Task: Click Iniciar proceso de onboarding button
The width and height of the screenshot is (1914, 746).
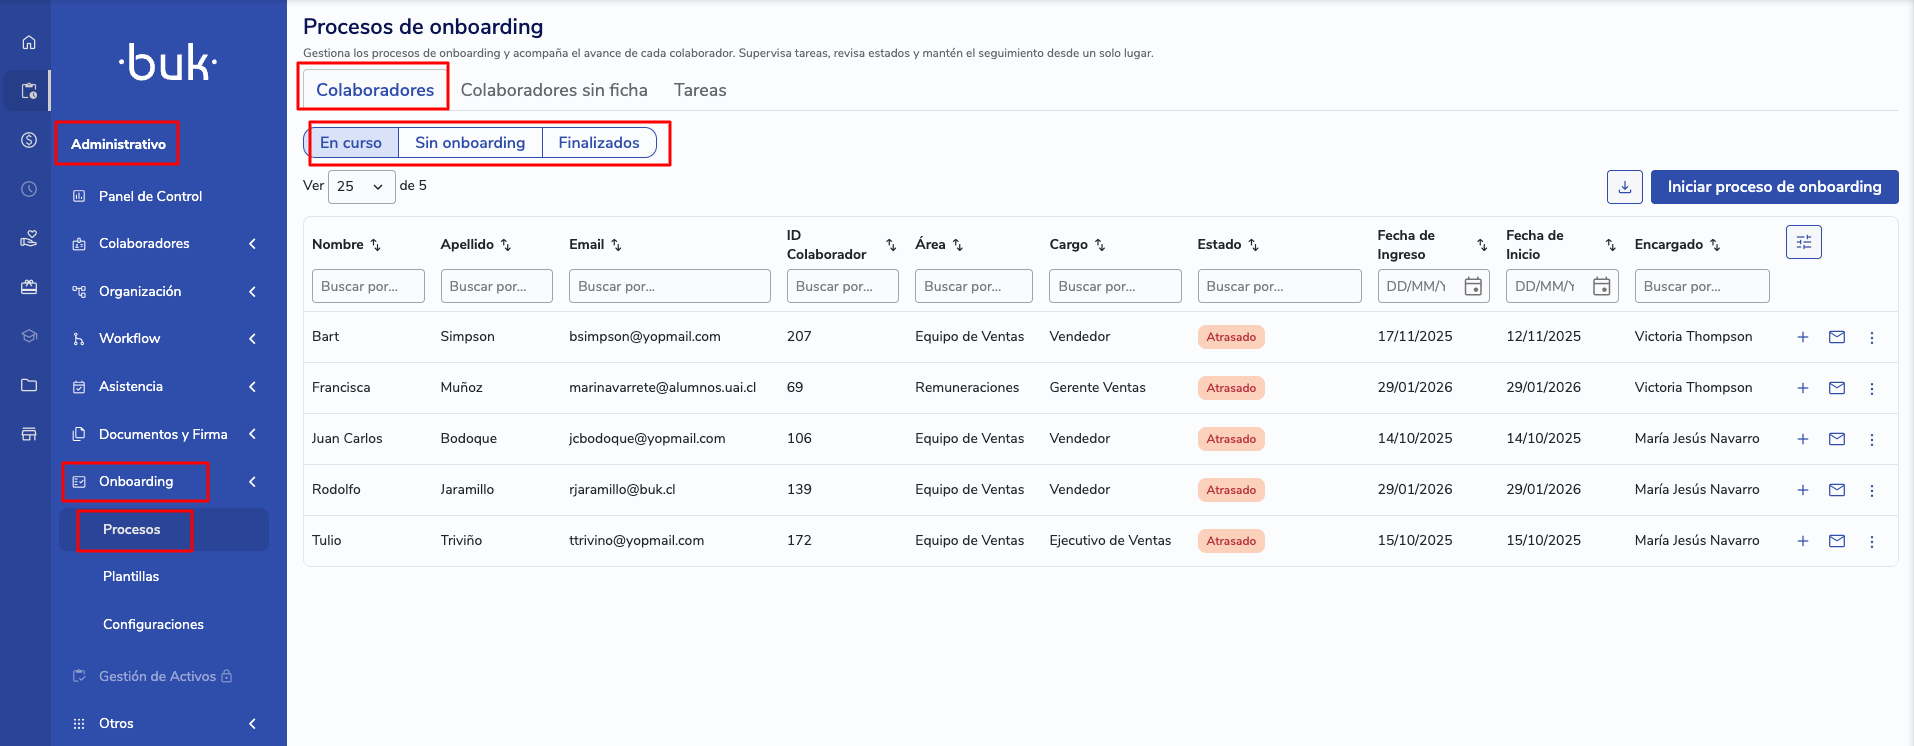Action: (x=1773, y=187)
